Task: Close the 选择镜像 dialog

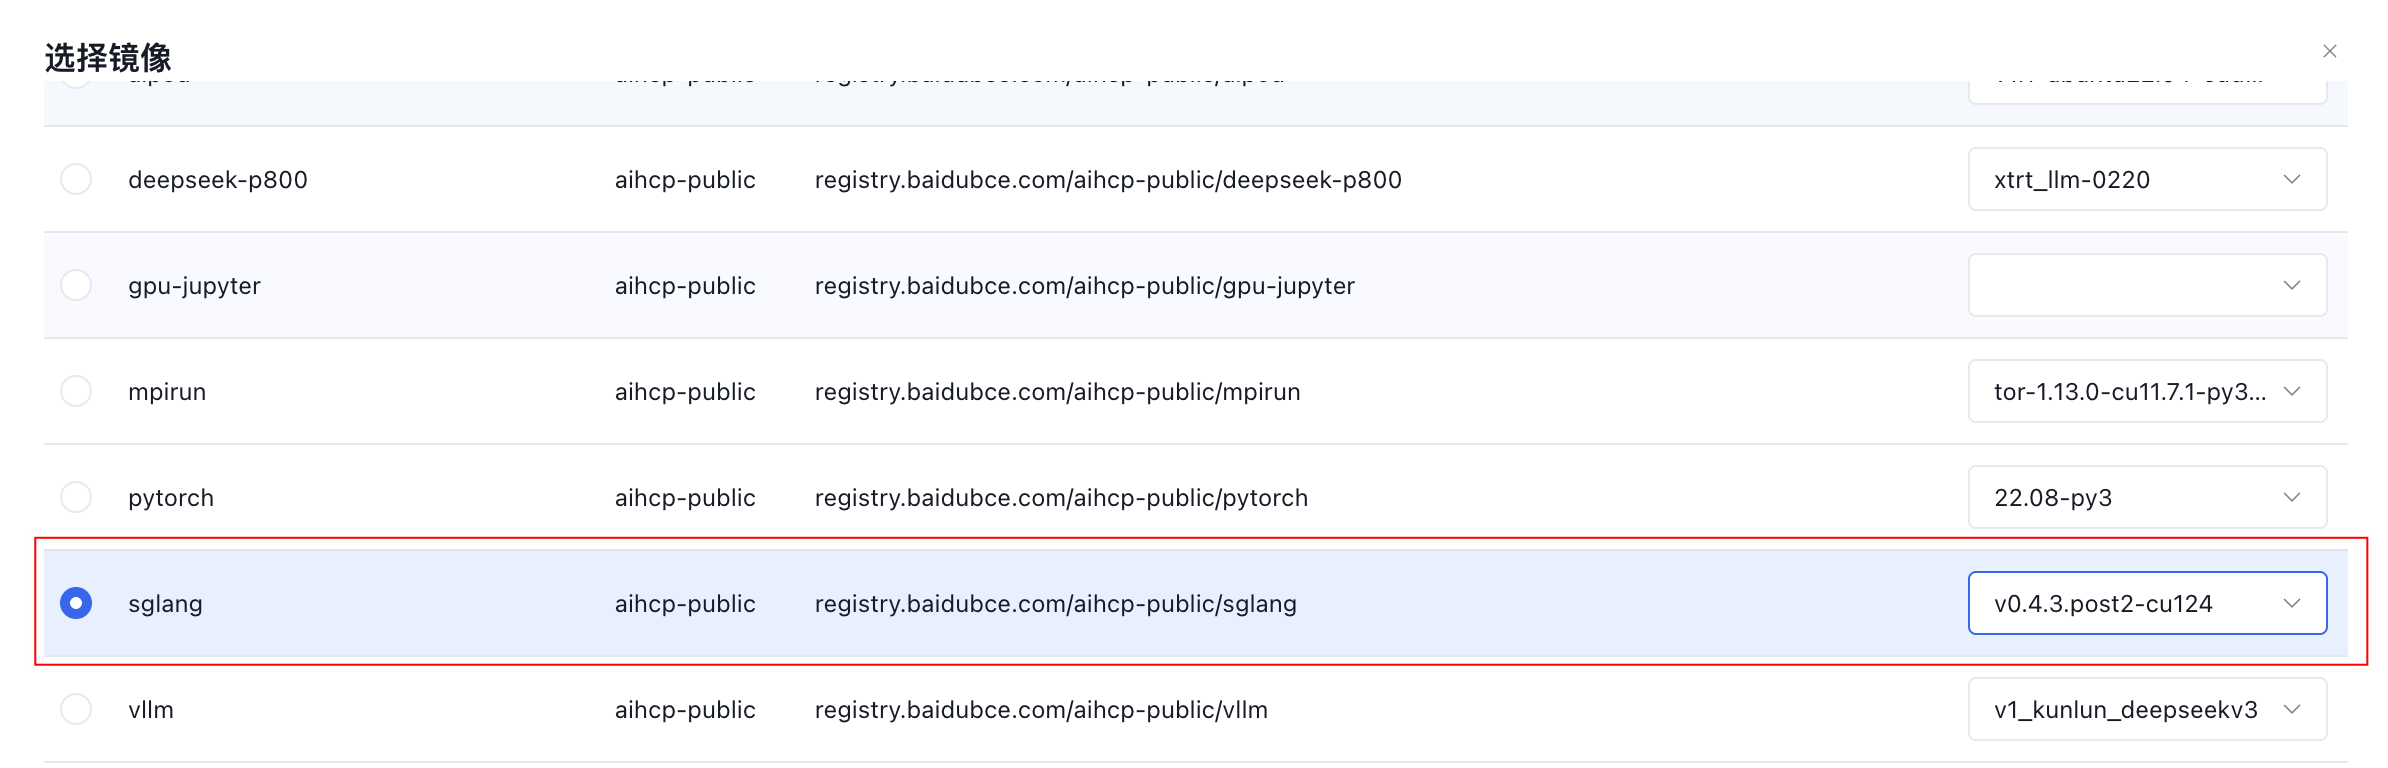Action: point(2329,51)
